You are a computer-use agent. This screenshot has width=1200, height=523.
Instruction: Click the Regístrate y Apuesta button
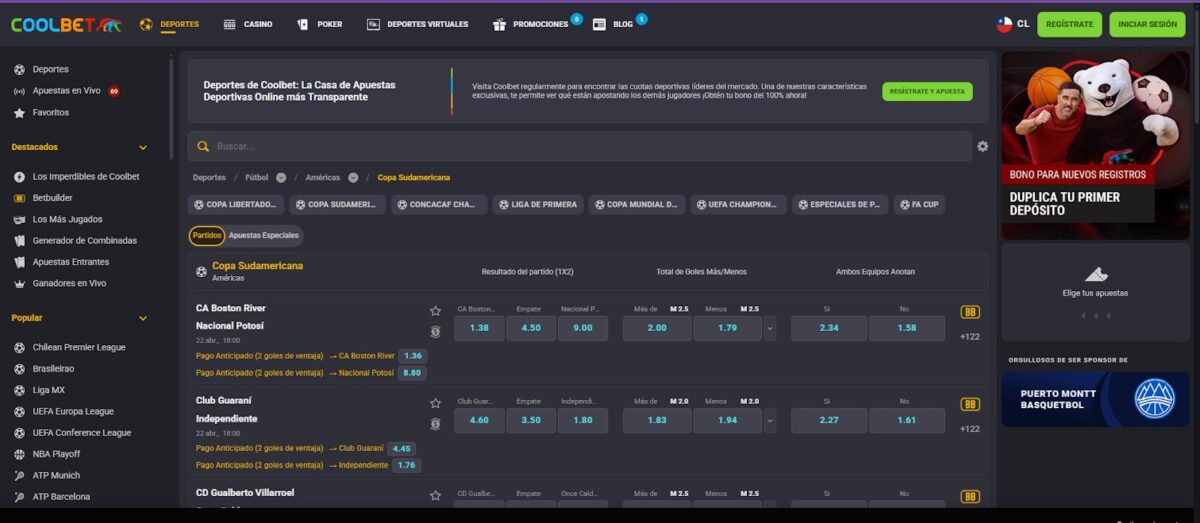927,91
